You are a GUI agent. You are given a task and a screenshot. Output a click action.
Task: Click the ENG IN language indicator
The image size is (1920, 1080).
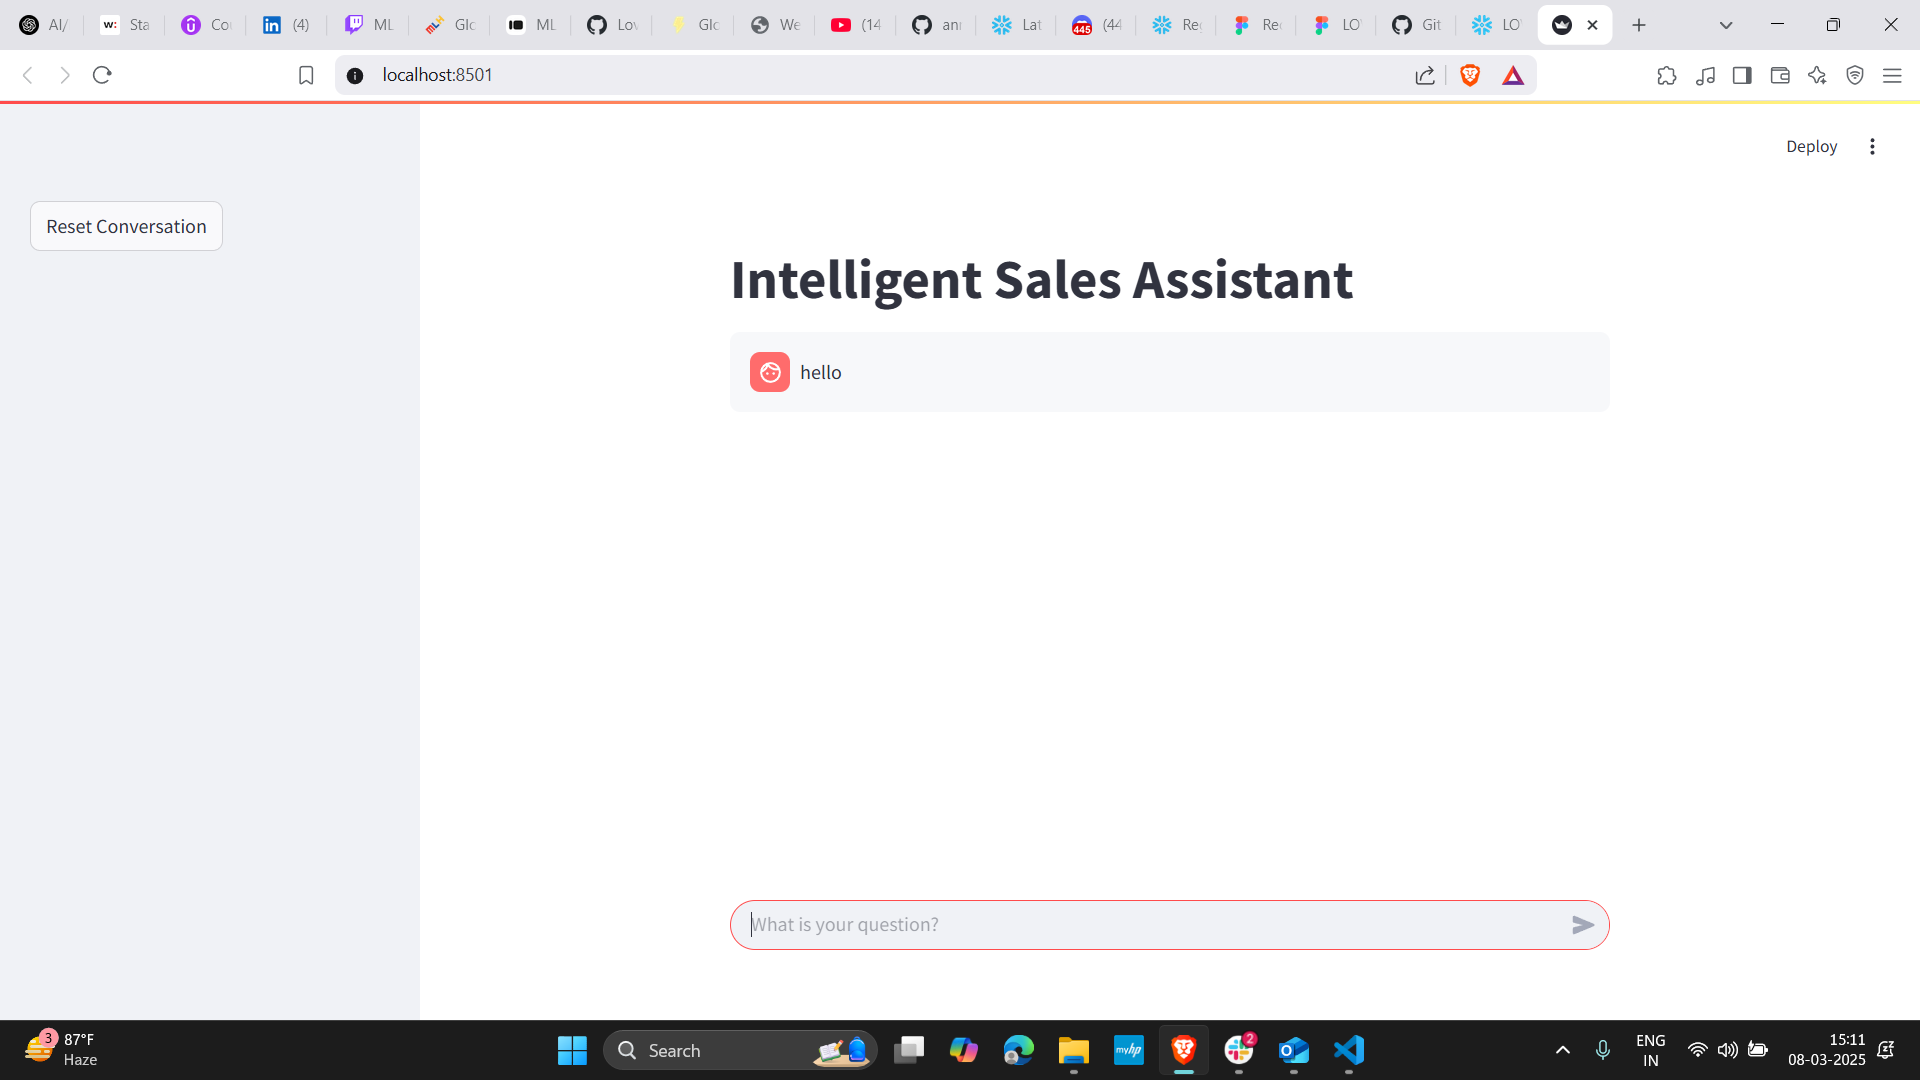[x=1648, y=1050]
